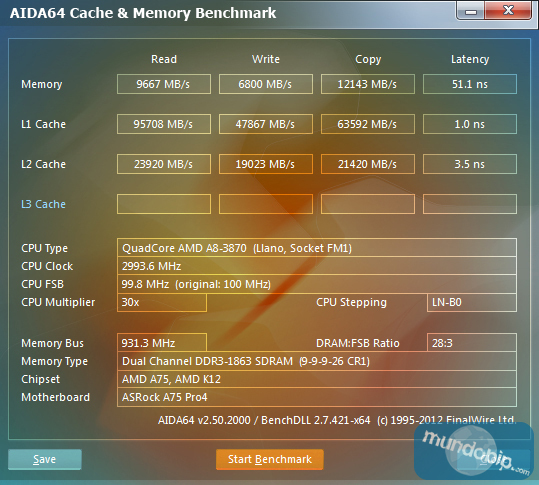Click the Memory write value 6800 MB/s
Viewport: 539px width, 485px height.
266,84
